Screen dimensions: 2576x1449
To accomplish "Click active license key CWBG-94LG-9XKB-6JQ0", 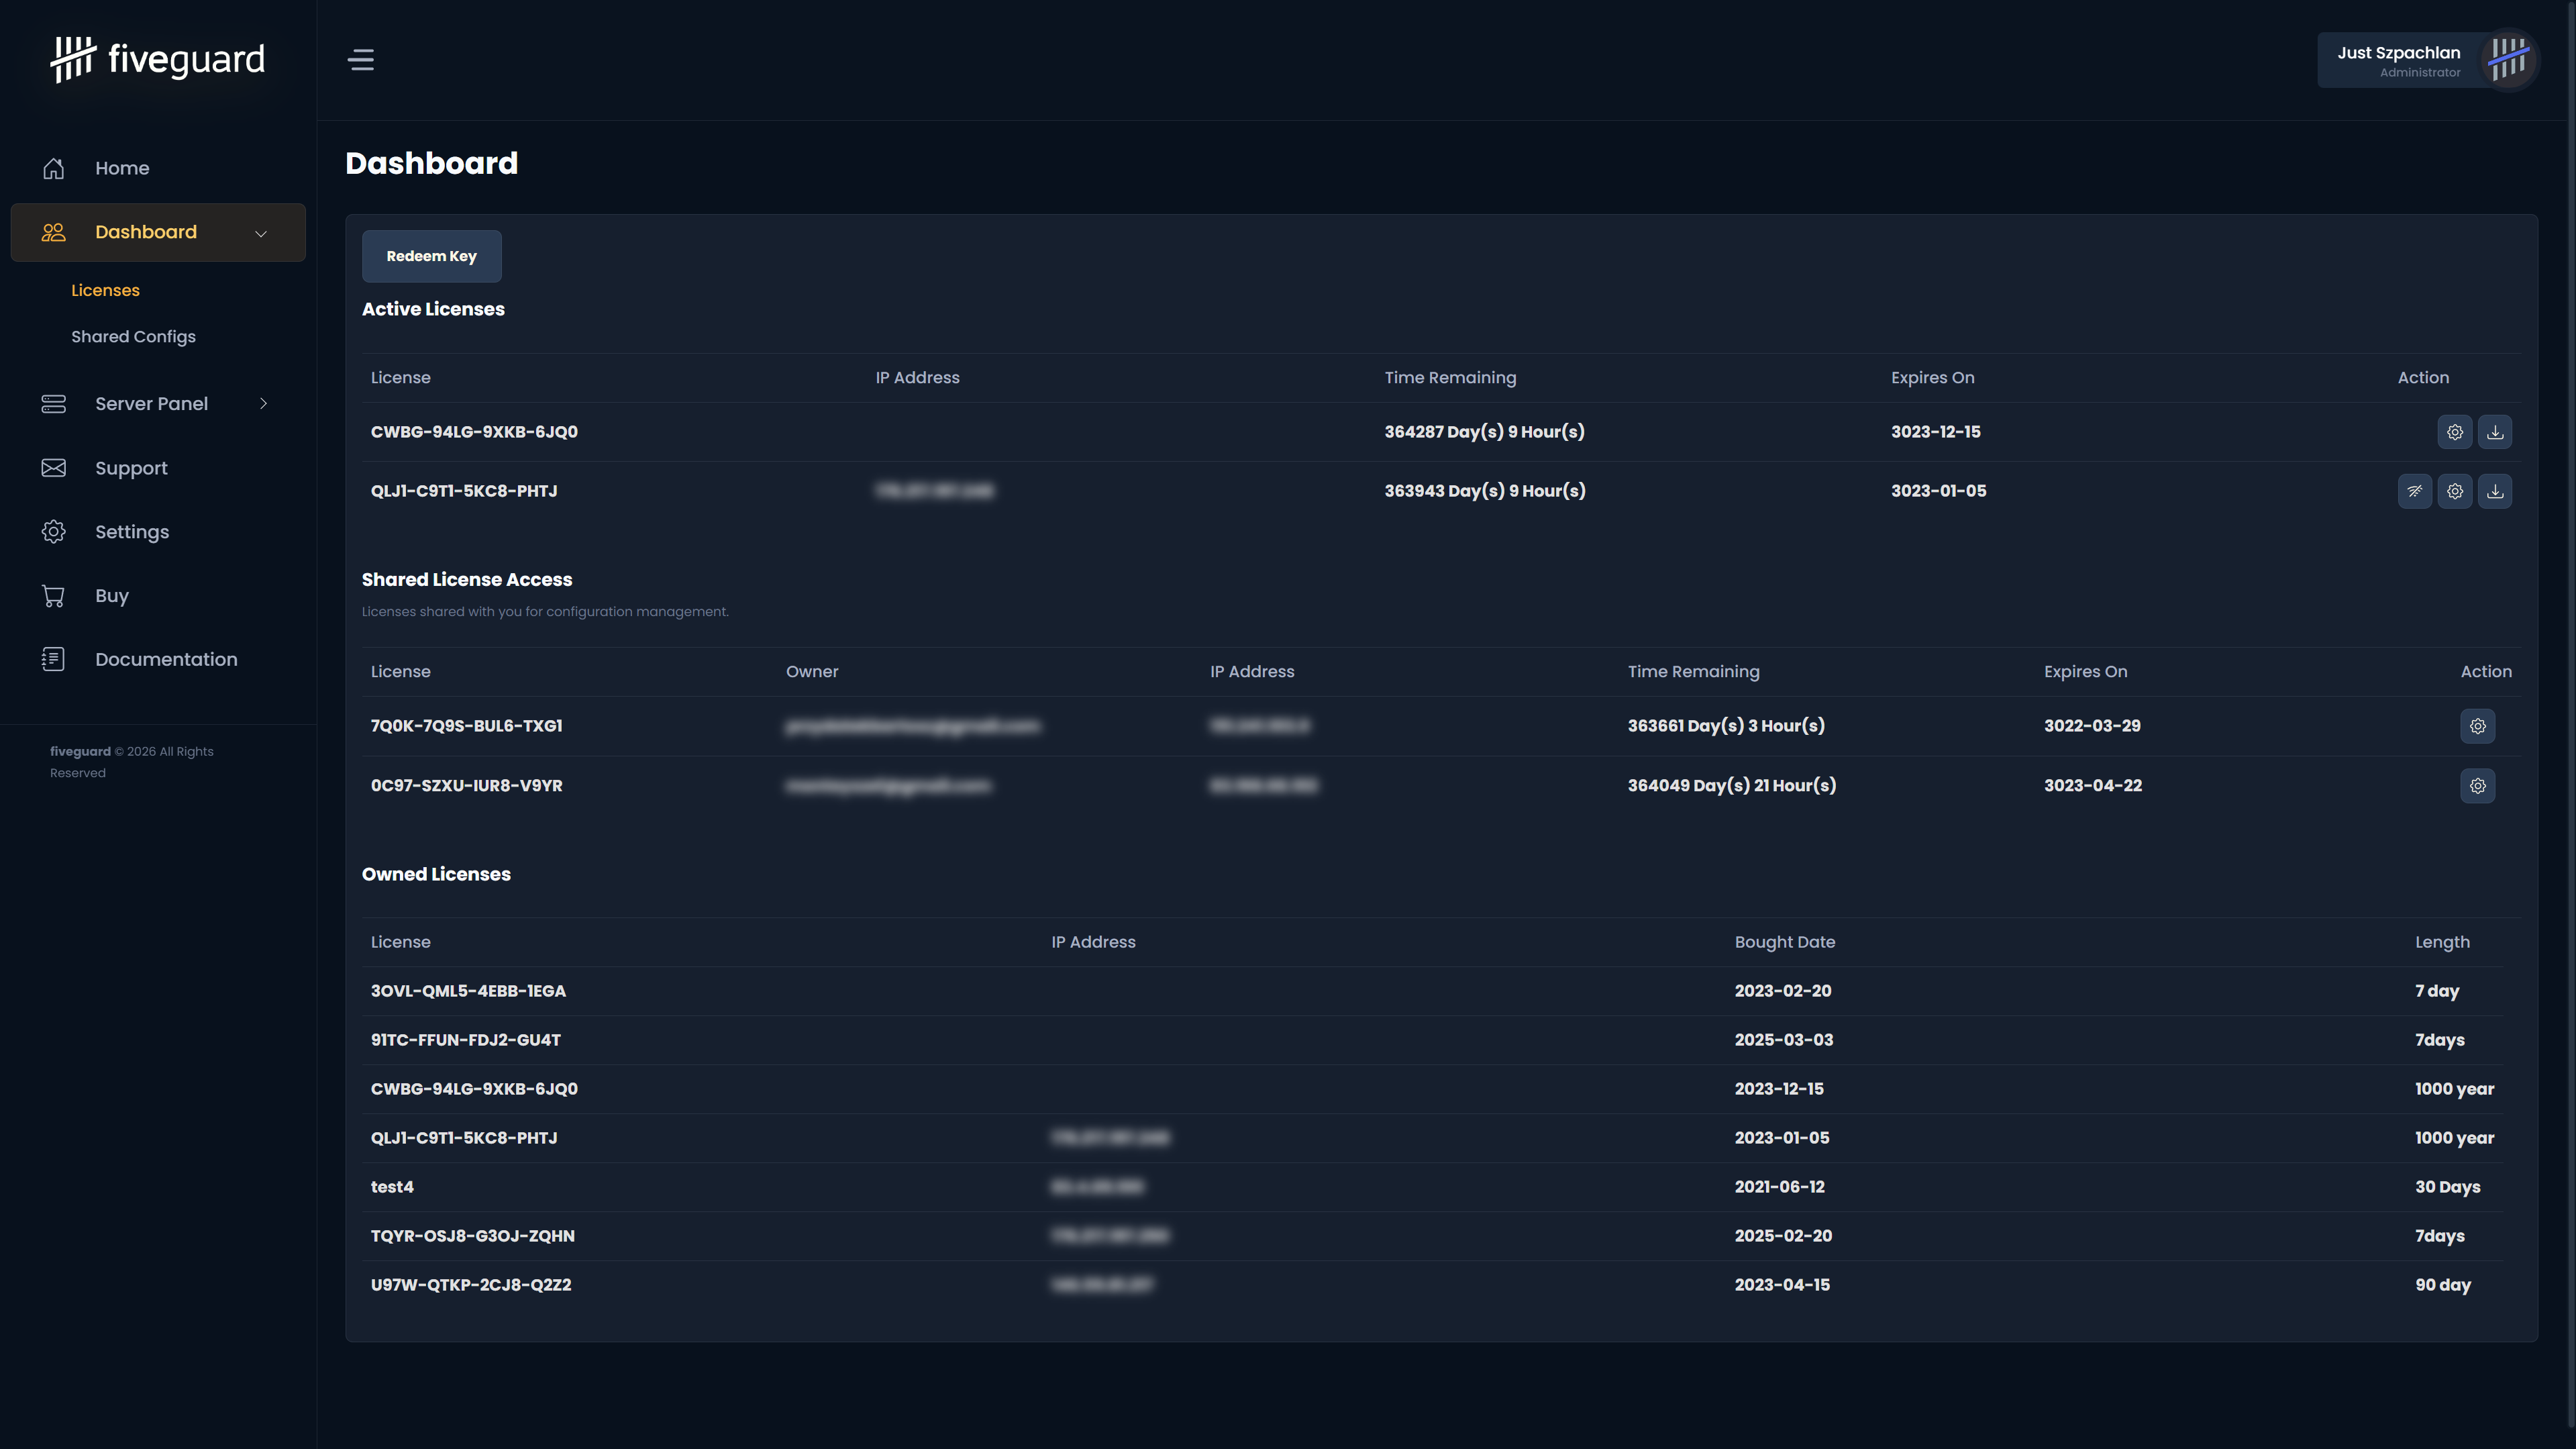I will point(474,432).
